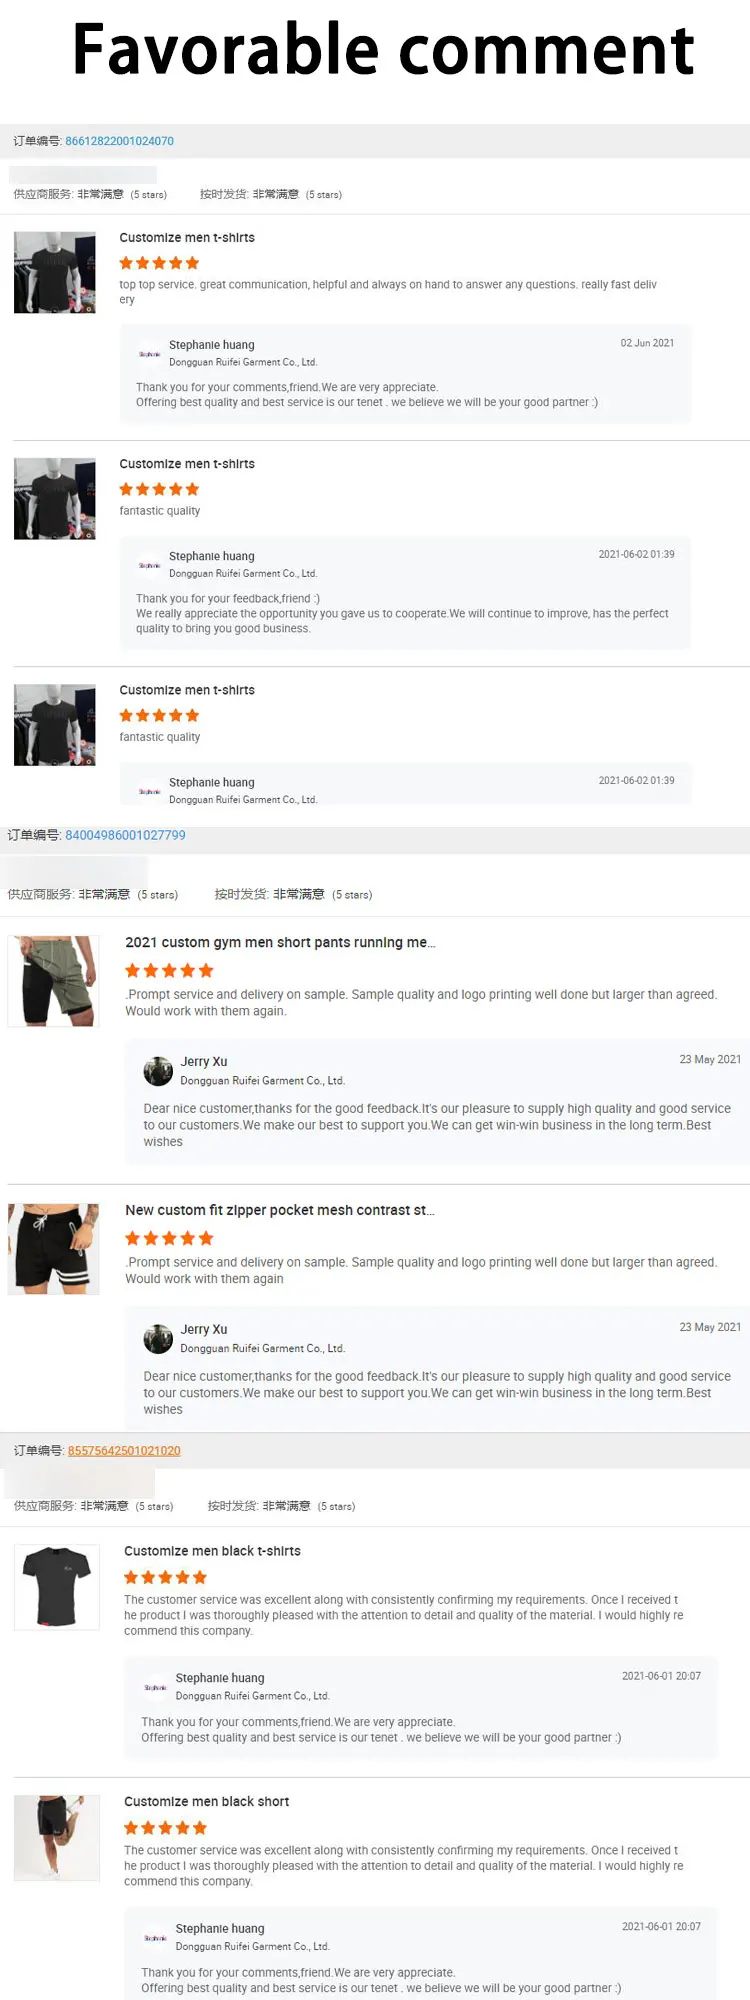Image resolution: width=750 pixels, height=2000 pixels.
Task: Open order number 84004986001027799 link
Action: 125,835
